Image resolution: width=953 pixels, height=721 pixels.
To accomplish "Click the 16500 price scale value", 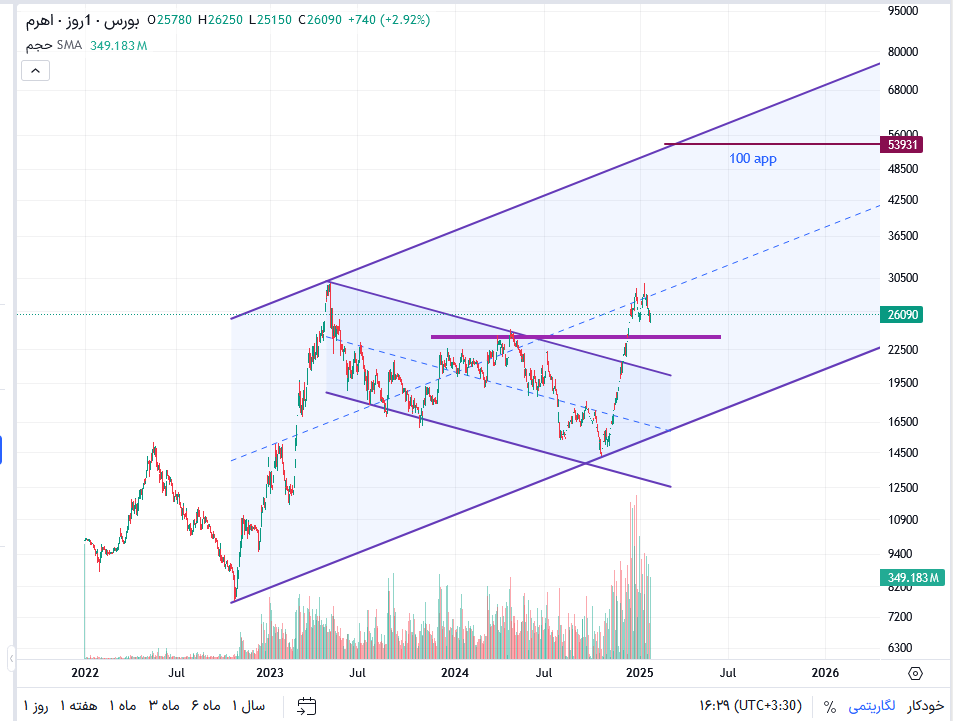I will pos(903,422).
